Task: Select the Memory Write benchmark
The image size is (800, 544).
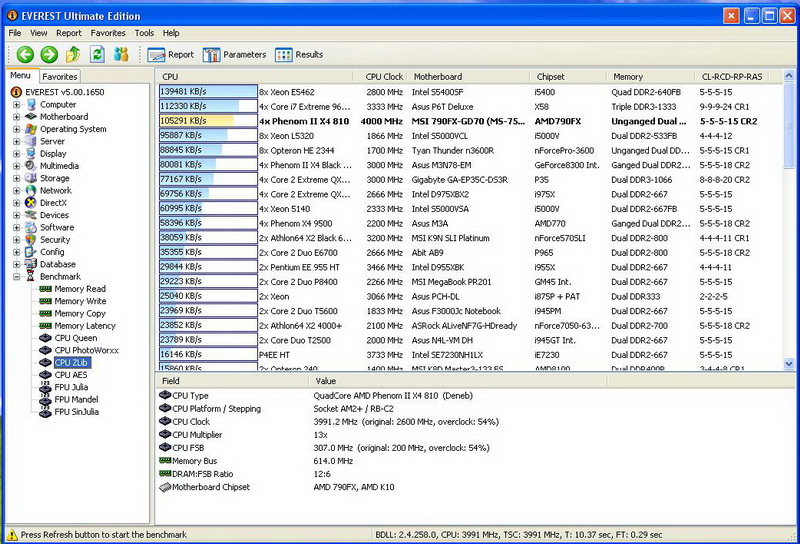Action: click(80, 301)
